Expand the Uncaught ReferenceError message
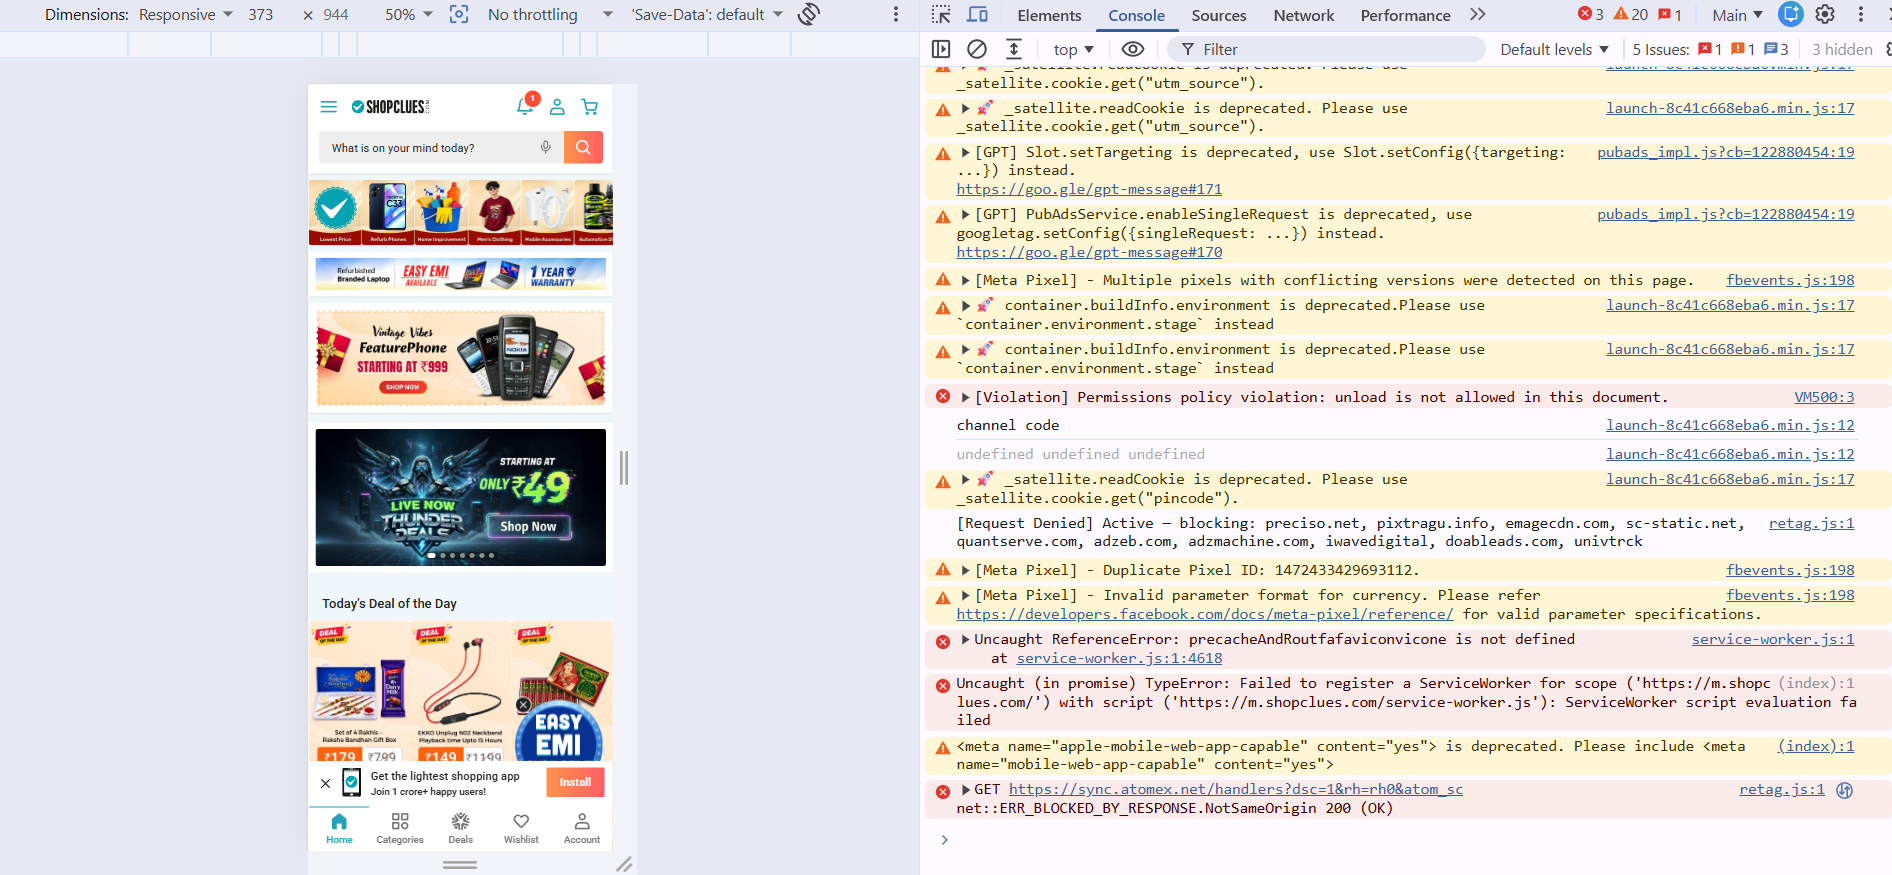Viewport: 1892px width, 875px height. point(965,639)
